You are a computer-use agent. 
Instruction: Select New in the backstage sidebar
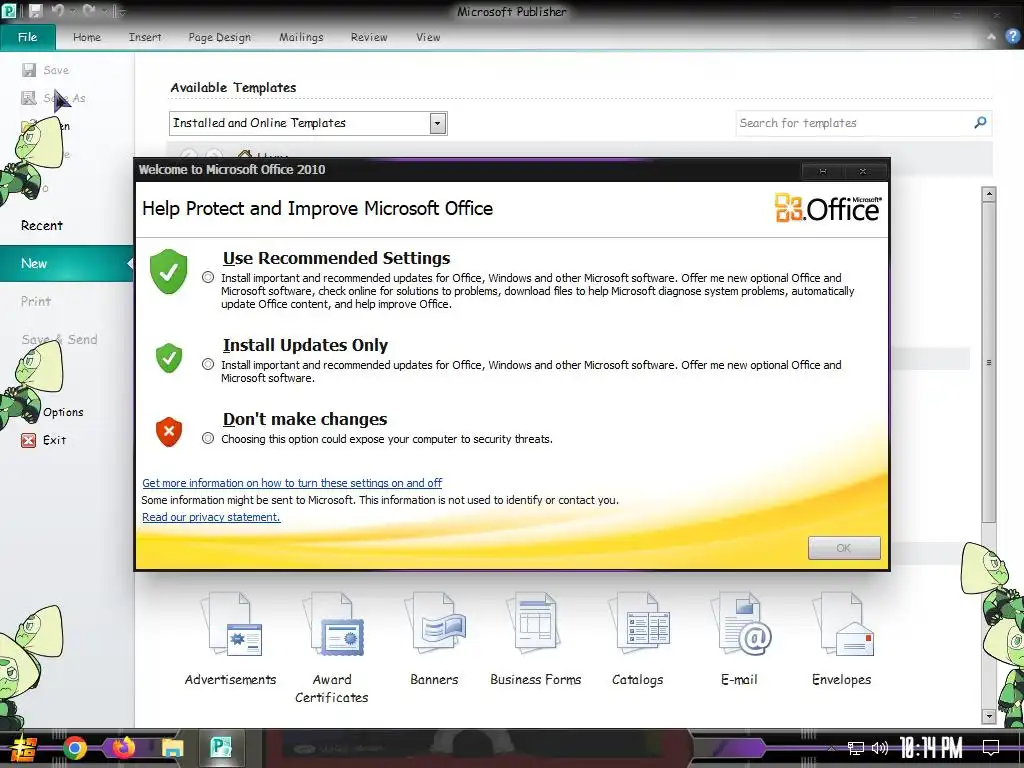[67, 263]
